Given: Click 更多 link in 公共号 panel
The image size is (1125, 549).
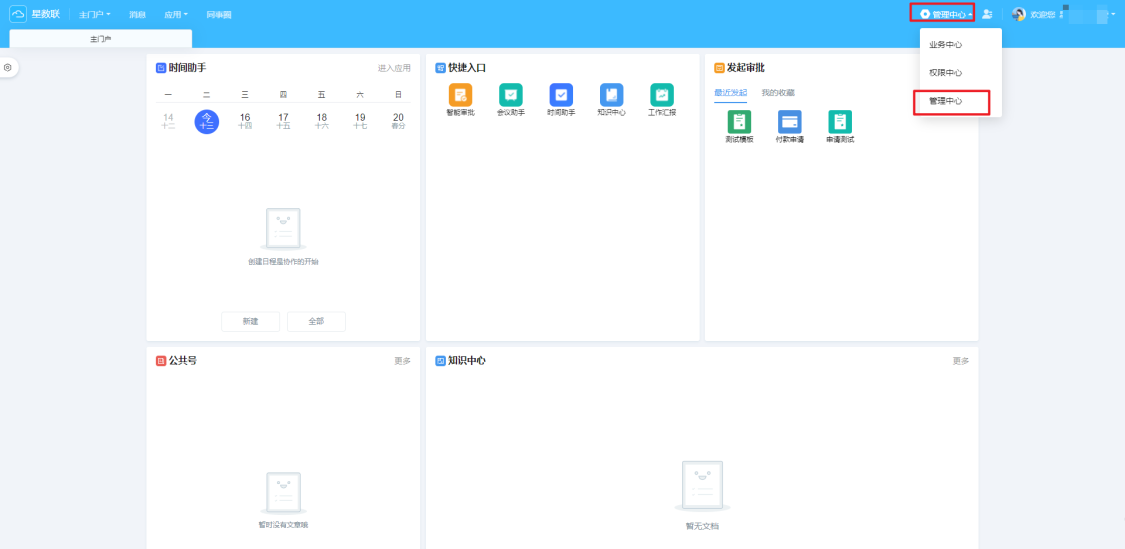Looking at the screenshot, I should coord(403,361).
